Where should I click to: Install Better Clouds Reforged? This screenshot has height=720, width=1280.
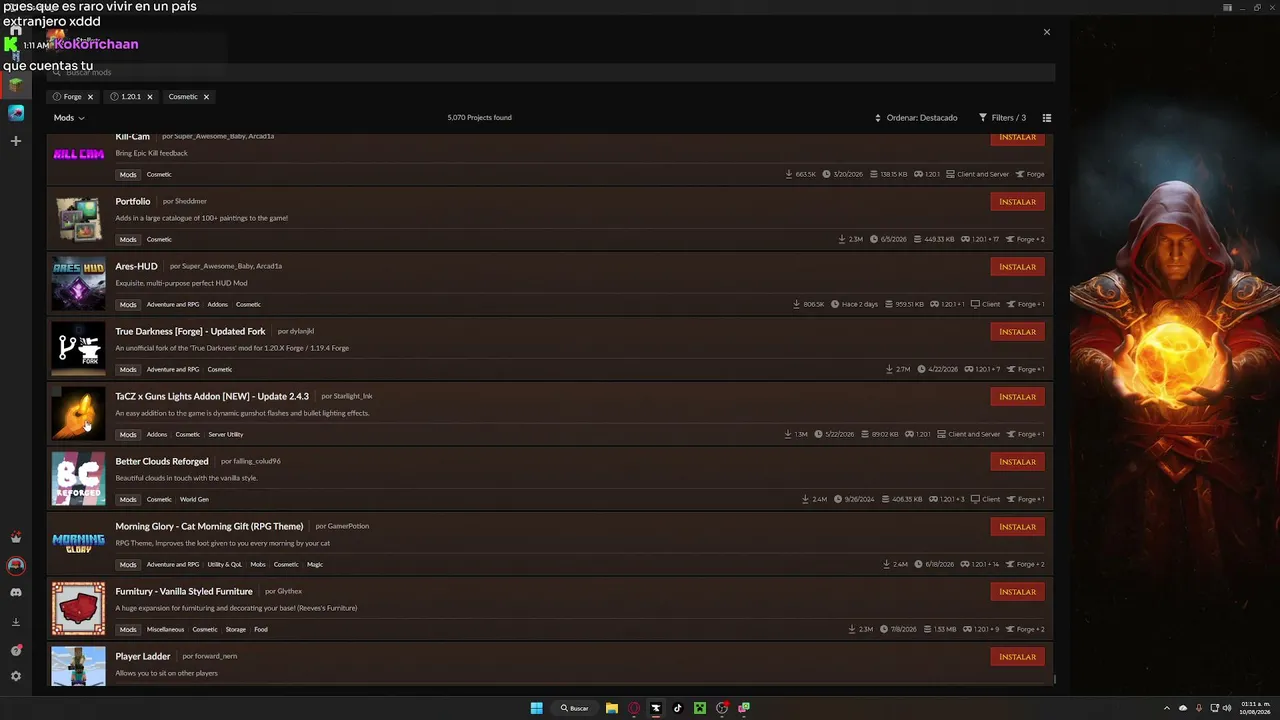[x=1018, y=462]
